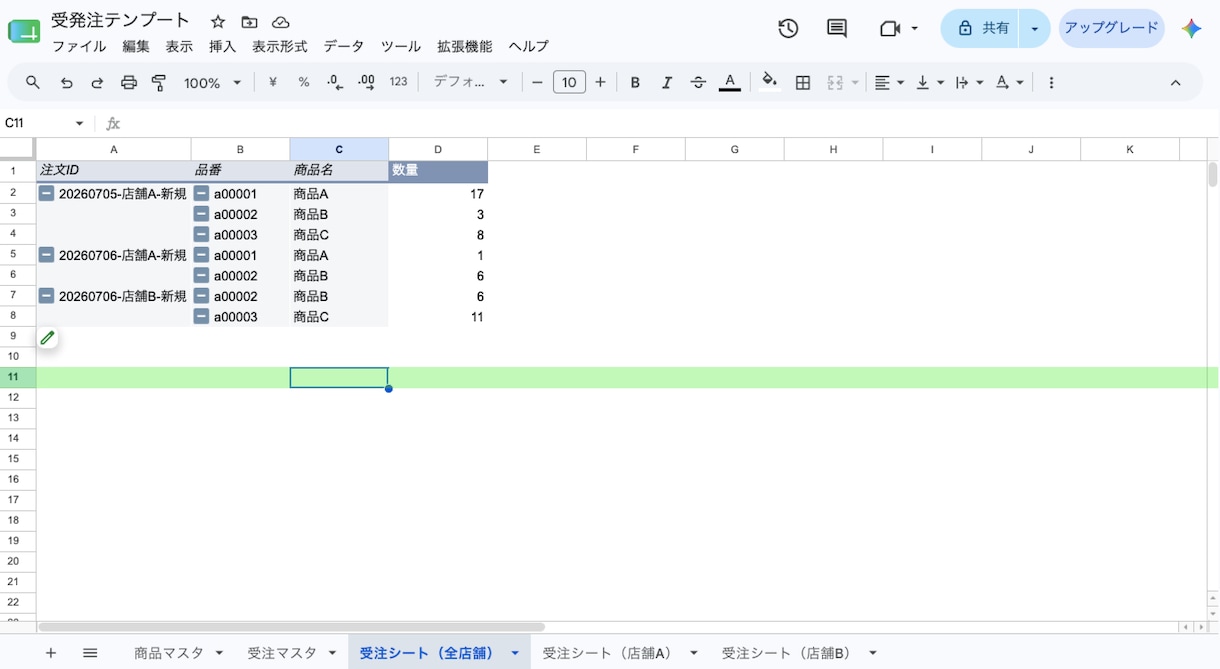Redo the last undone action
The height and width of the screenshot is (669, 1220).
tap(97, 82)
